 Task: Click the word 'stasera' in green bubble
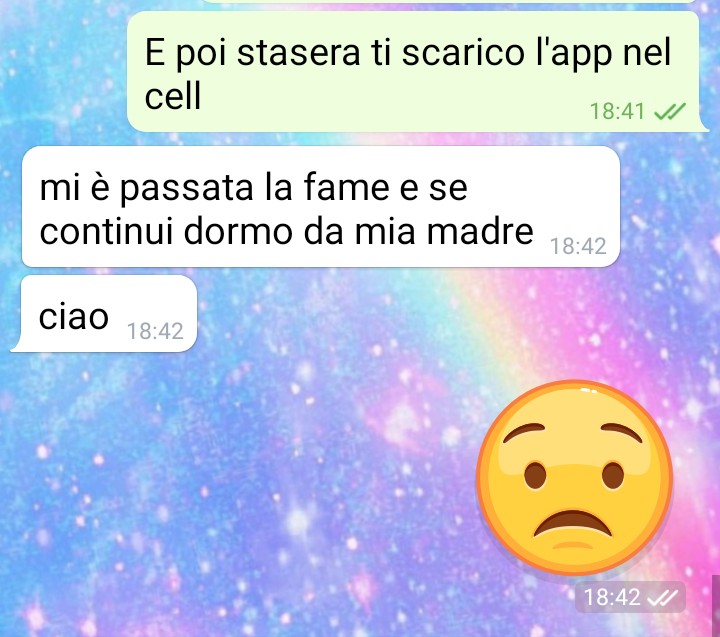[299, 52]
